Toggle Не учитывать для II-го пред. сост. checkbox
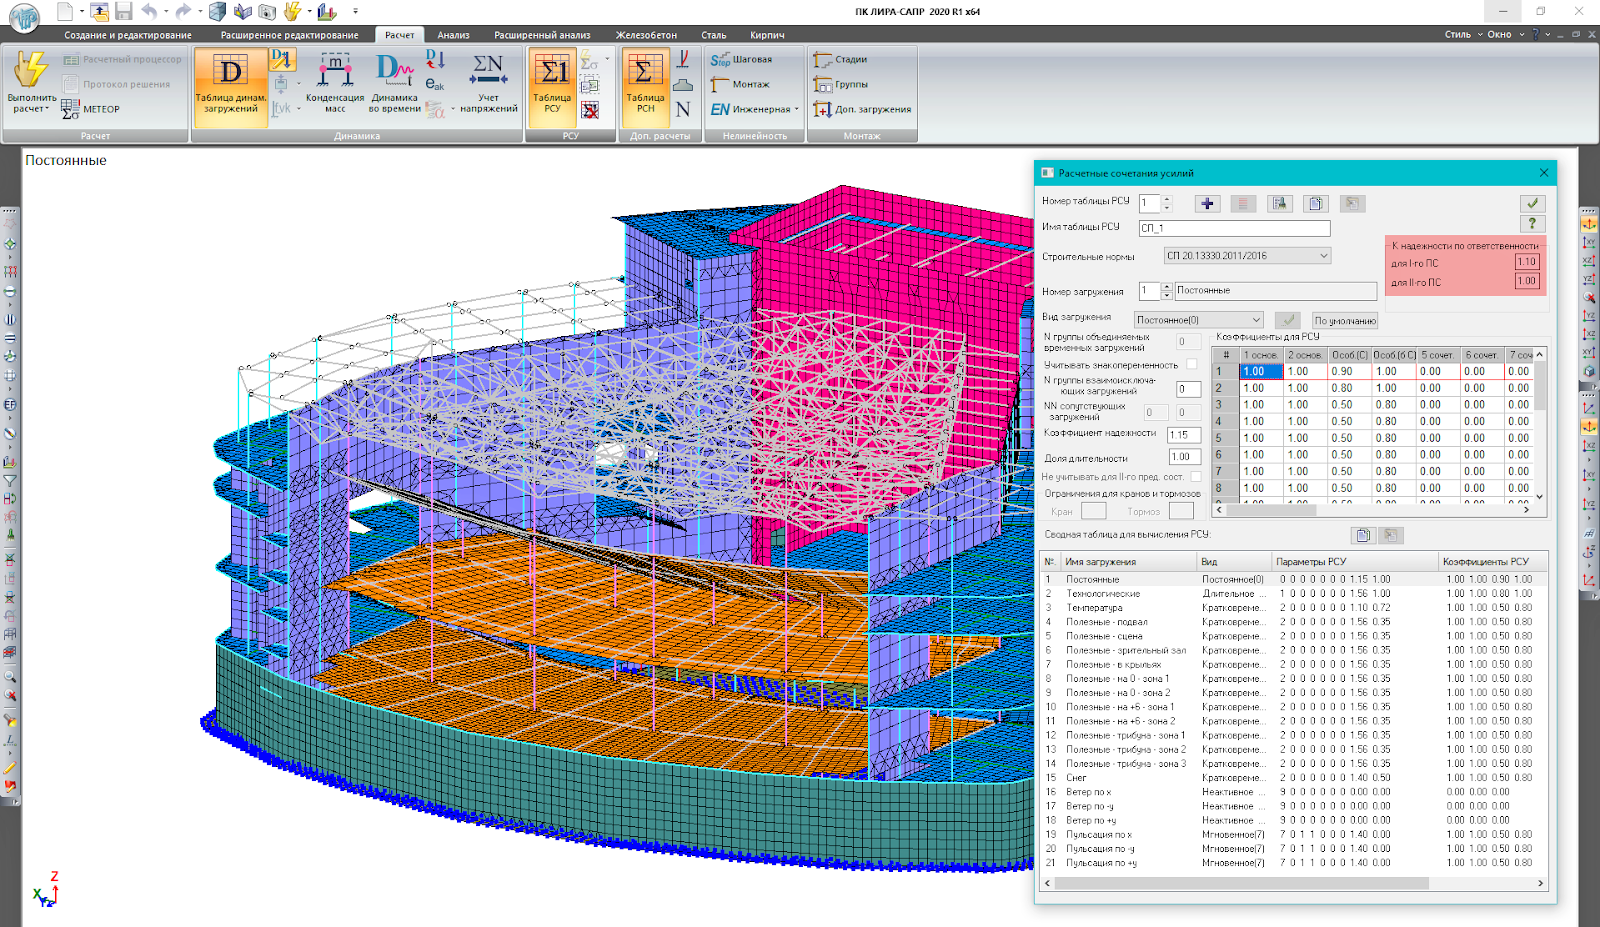The width and height of the screenshot is (1600, 927). pyautogui.click(x=1196, y=477)
